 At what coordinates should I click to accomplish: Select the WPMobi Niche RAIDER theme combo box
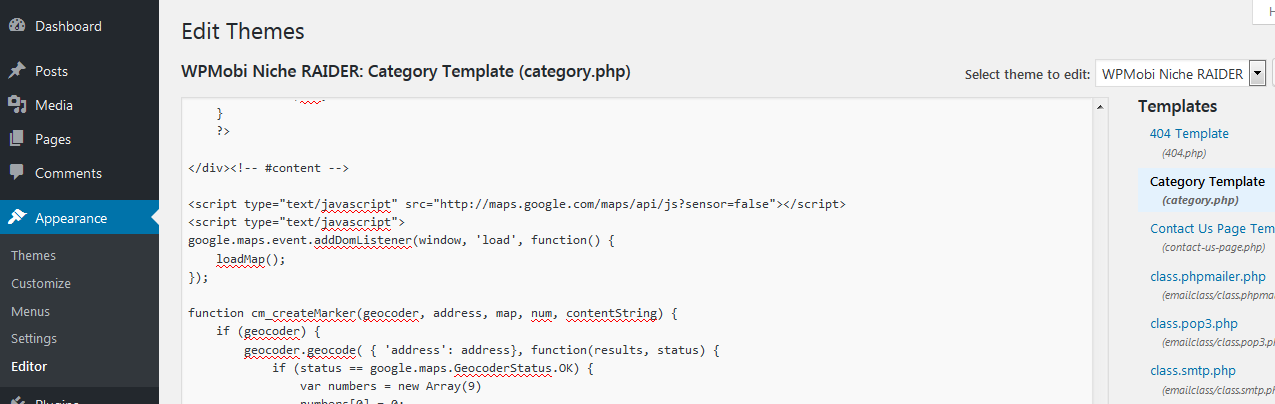pyautogui.click(x=1171, y=74)
